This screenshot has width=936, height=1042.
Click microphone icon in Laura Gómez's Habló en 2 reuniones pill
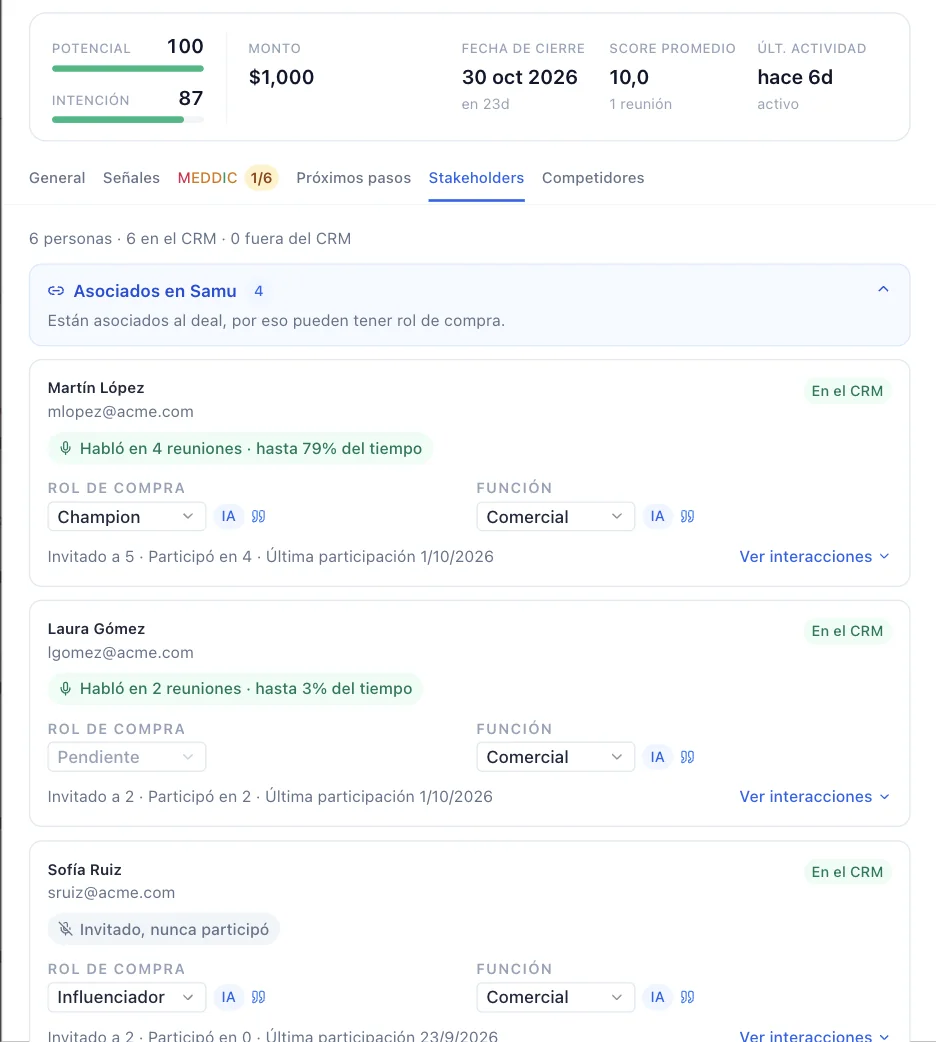(65, 688)
